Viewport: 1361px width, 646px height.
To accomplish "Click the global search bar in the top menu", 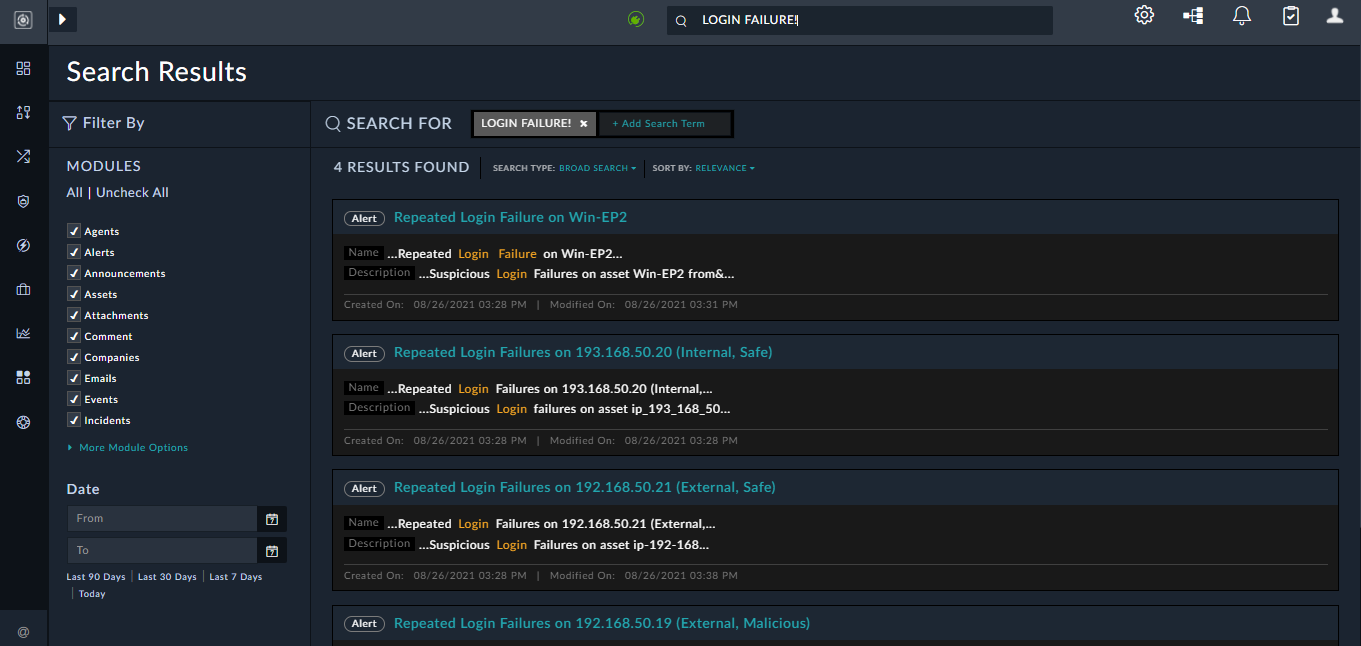I will (860, 19).
